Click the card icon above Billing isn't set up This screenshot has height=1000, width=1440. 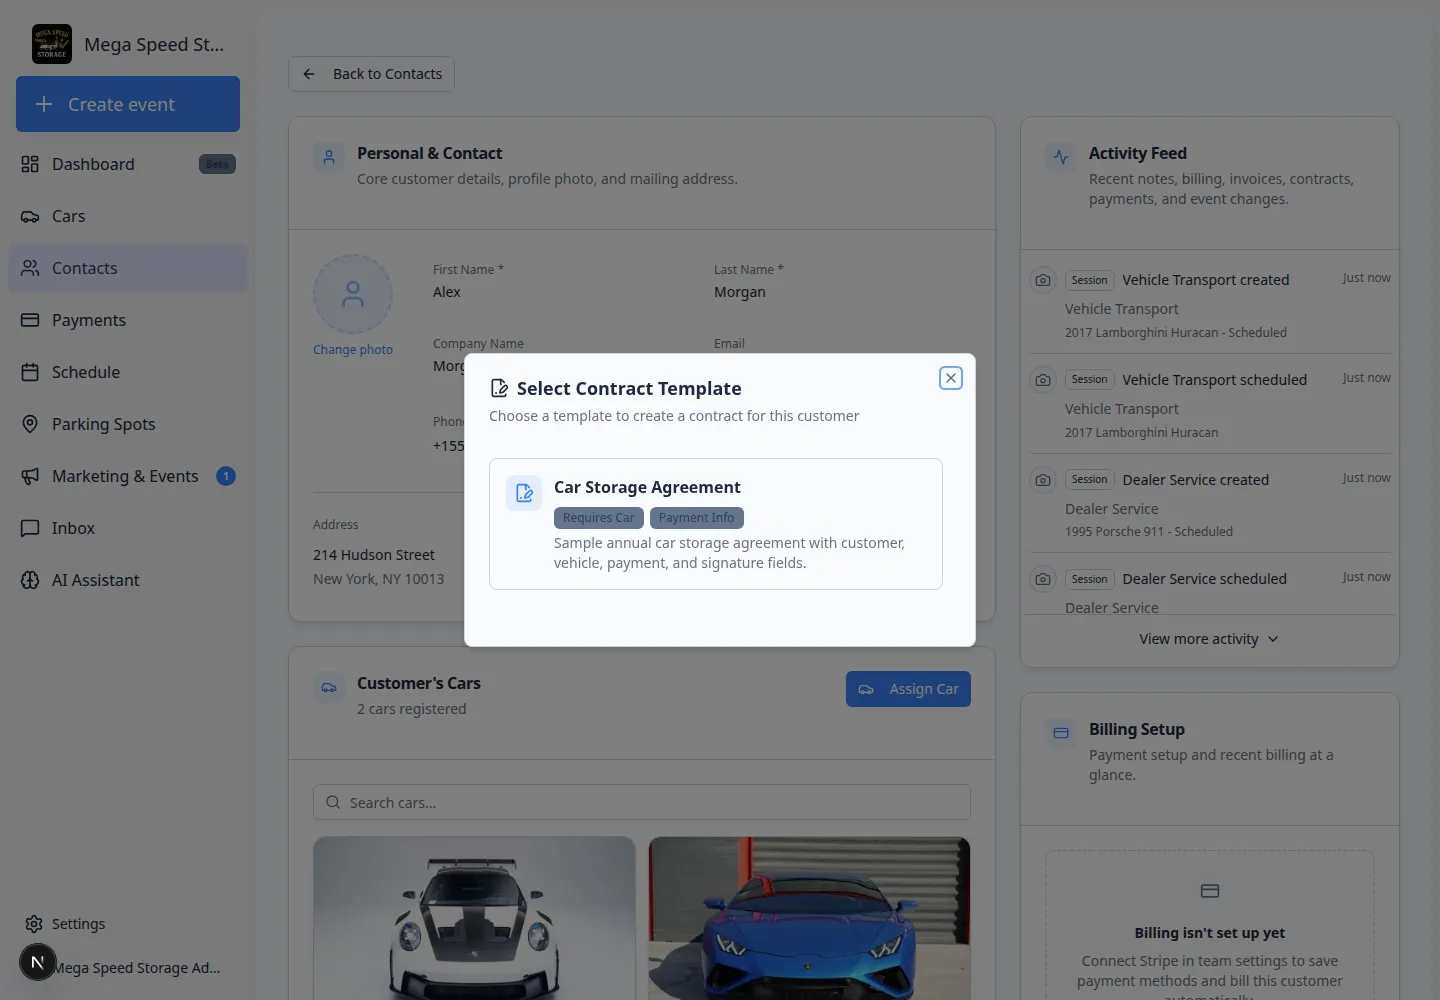pos(1210,891)
